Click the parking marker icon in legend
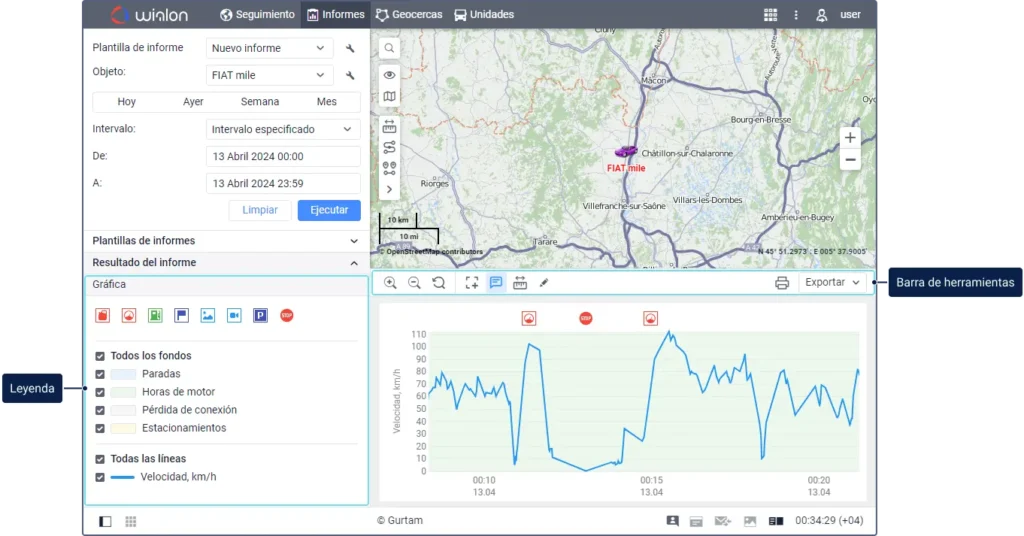 [260, 315]
